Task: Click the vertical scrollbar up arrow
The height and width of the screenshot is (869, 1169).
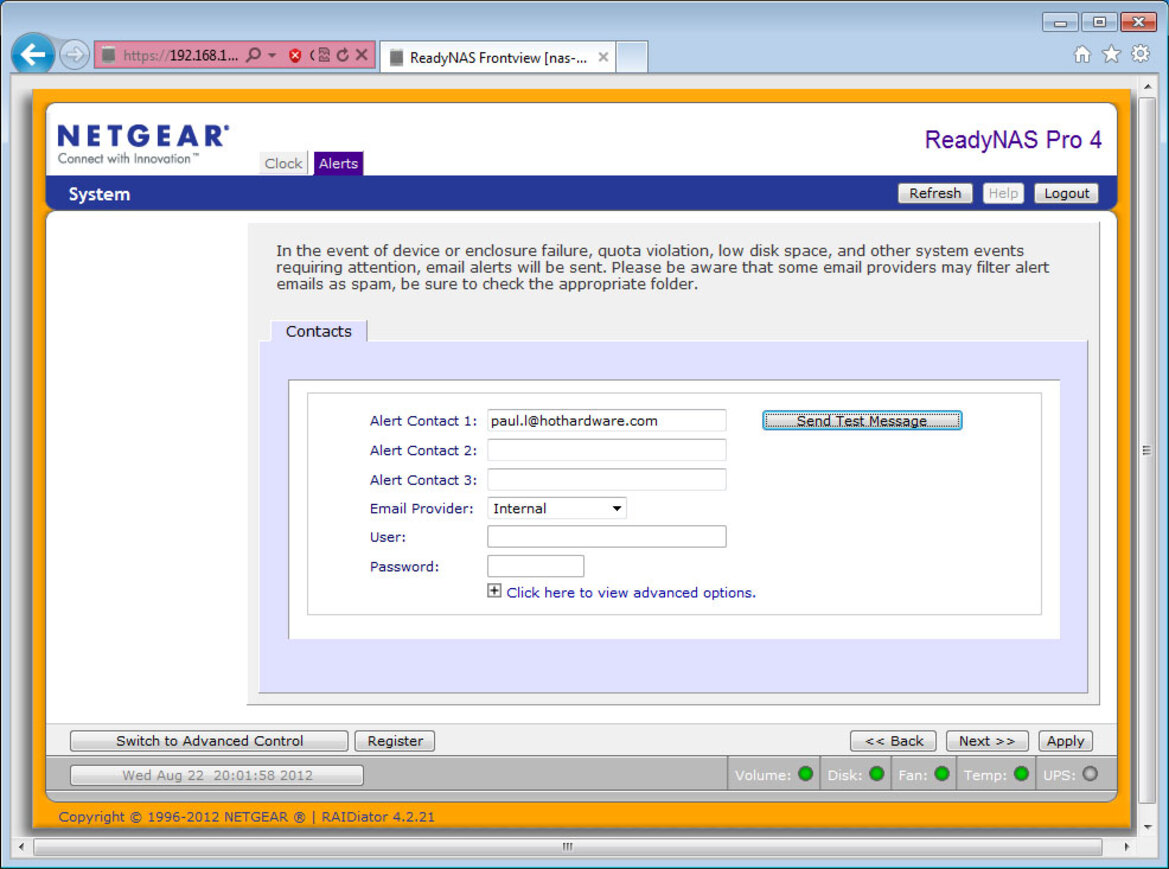Action: click(1147, 87)
